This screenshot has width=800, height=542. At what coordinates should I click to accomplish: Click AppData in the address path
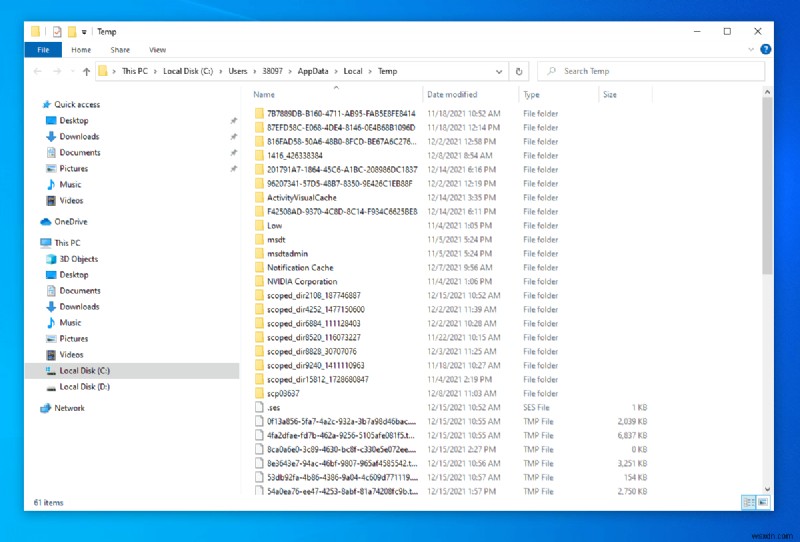(313, 71)
